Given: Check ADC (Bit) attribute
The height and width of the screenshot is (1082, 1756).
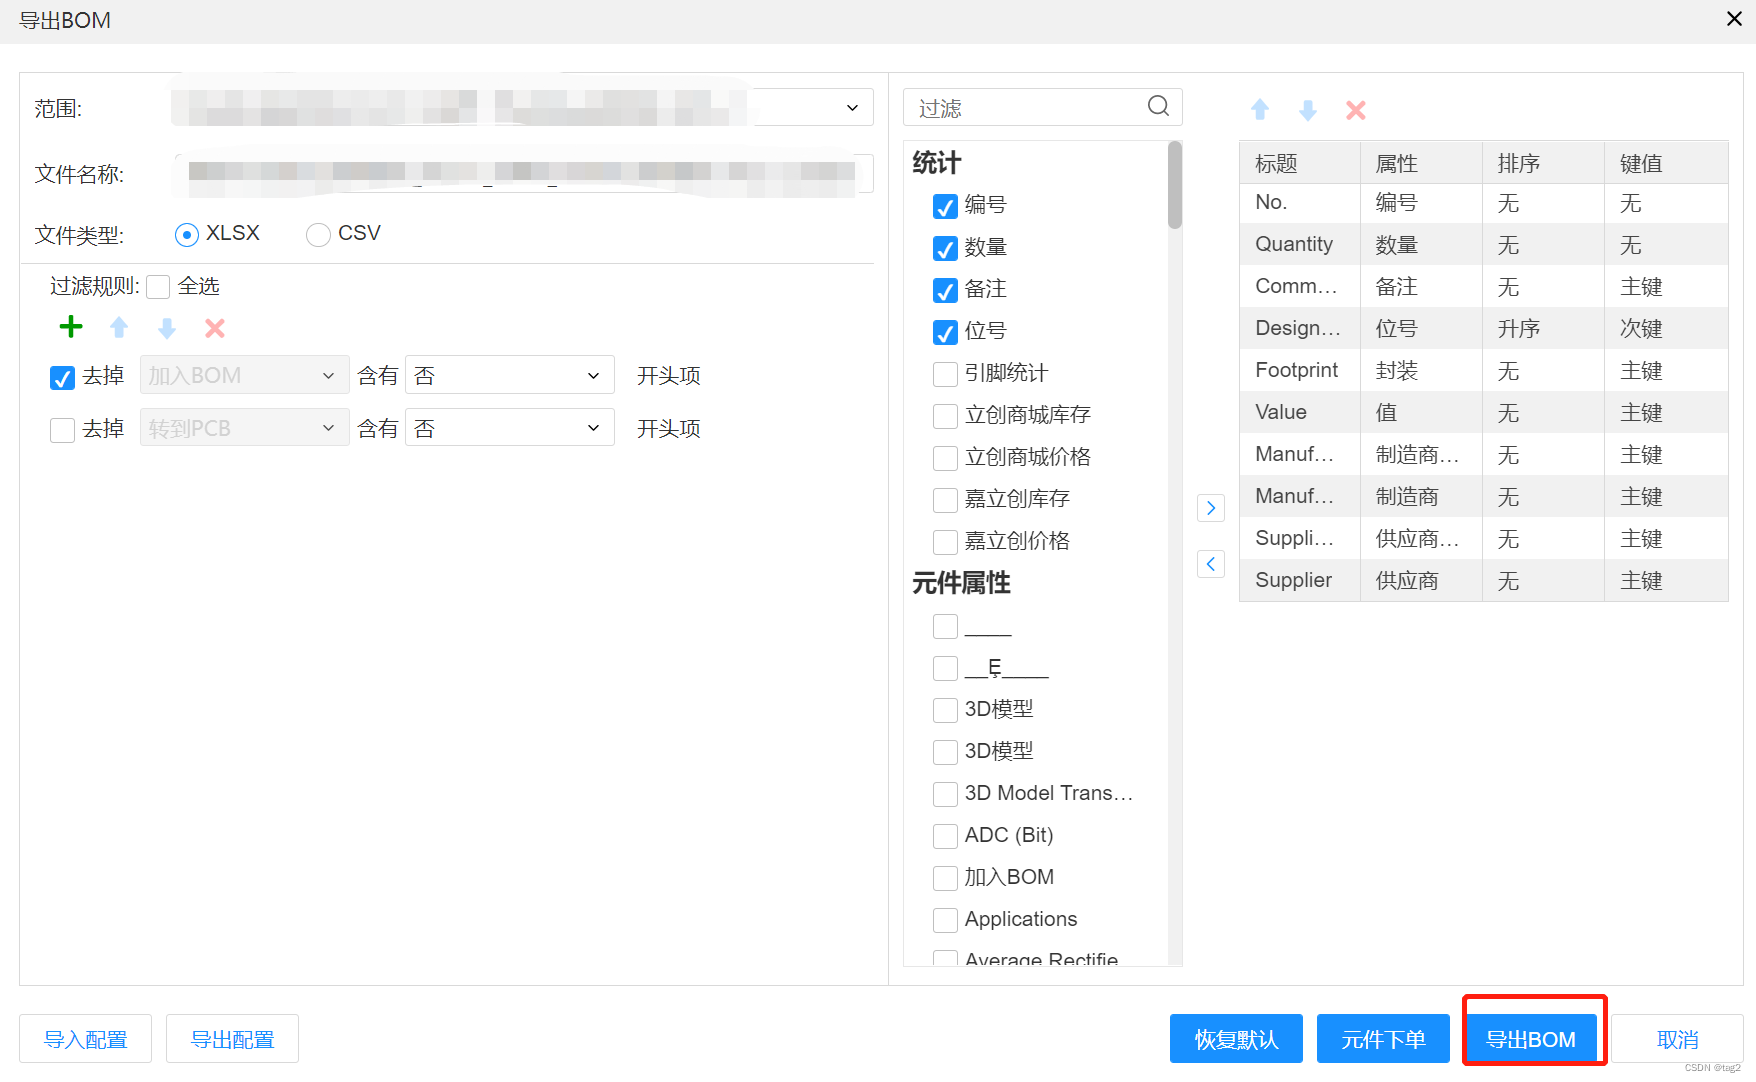Looking at the screenshot, I should point(945,836).
